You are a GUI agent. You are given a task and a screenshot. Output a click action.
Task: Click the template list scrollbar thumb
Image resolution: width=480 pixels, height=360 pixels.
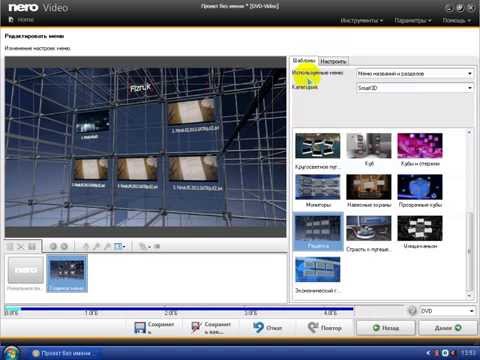coord(469,251)
